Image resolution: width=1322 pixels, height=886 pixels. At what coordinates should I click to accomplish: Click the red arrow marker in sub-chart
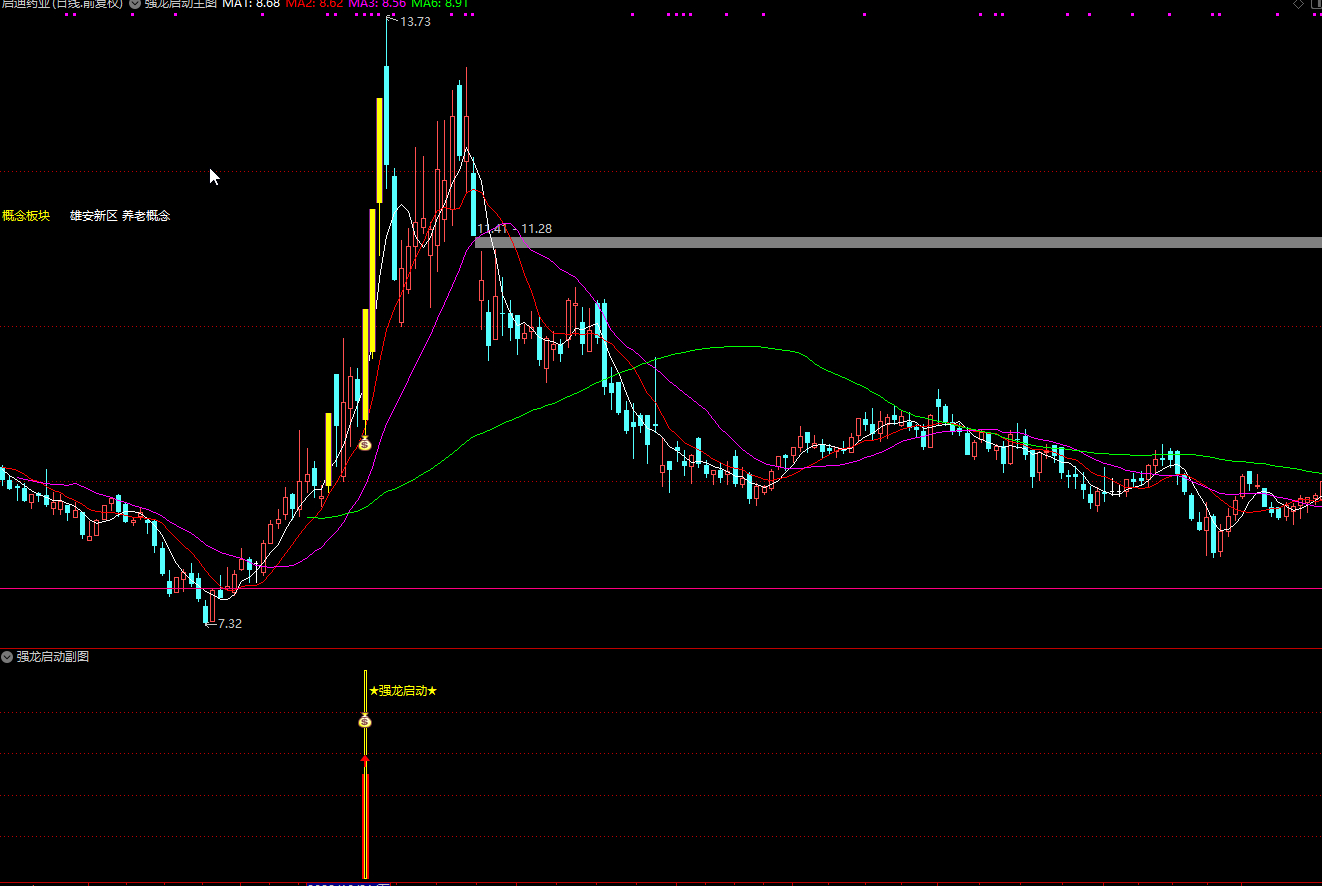365,761
